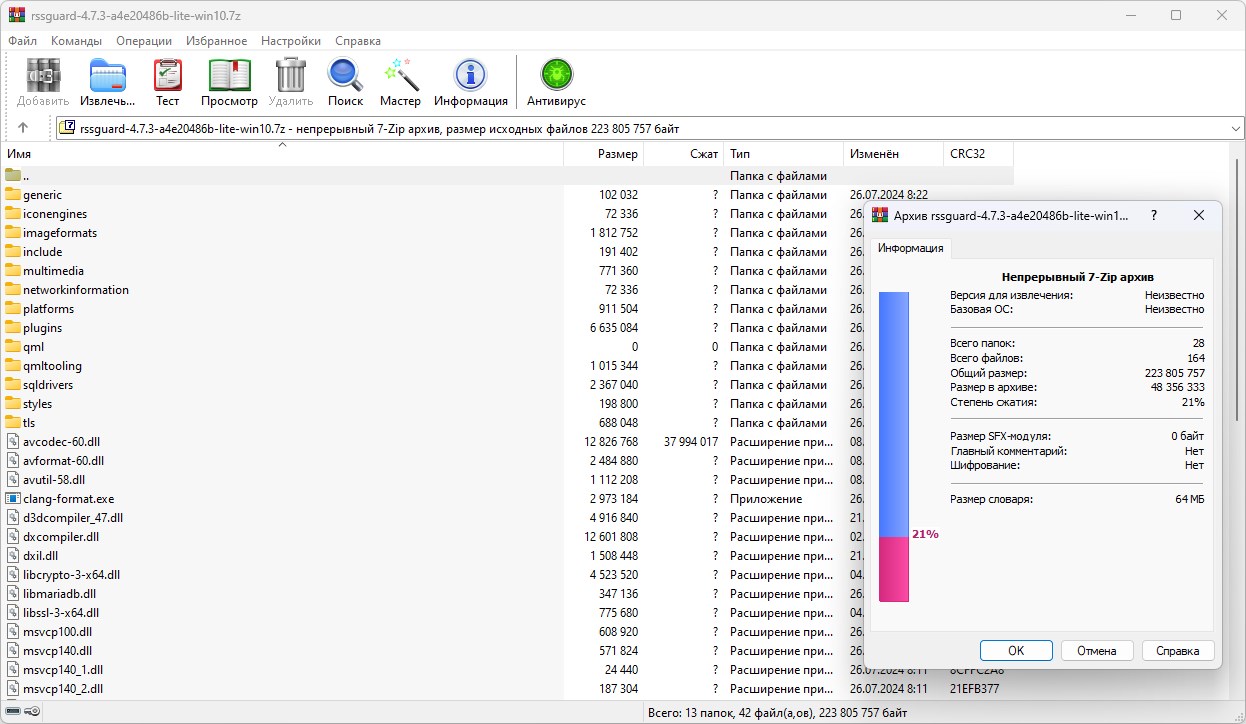Open the Команды menu

click(77, 41)
